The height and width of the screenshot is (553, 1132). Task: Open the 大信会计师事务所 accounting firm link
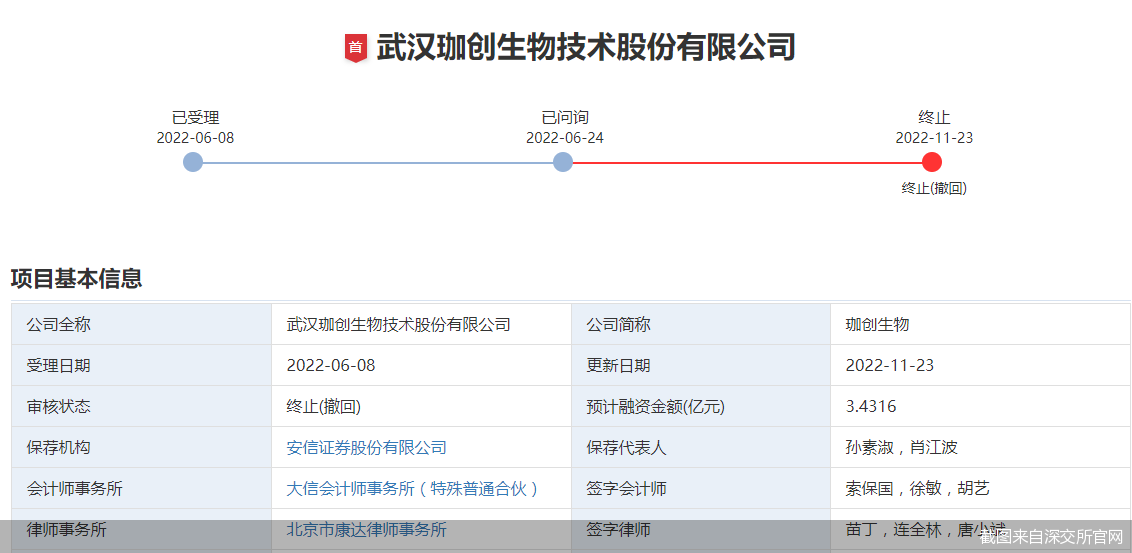(413, 489)
